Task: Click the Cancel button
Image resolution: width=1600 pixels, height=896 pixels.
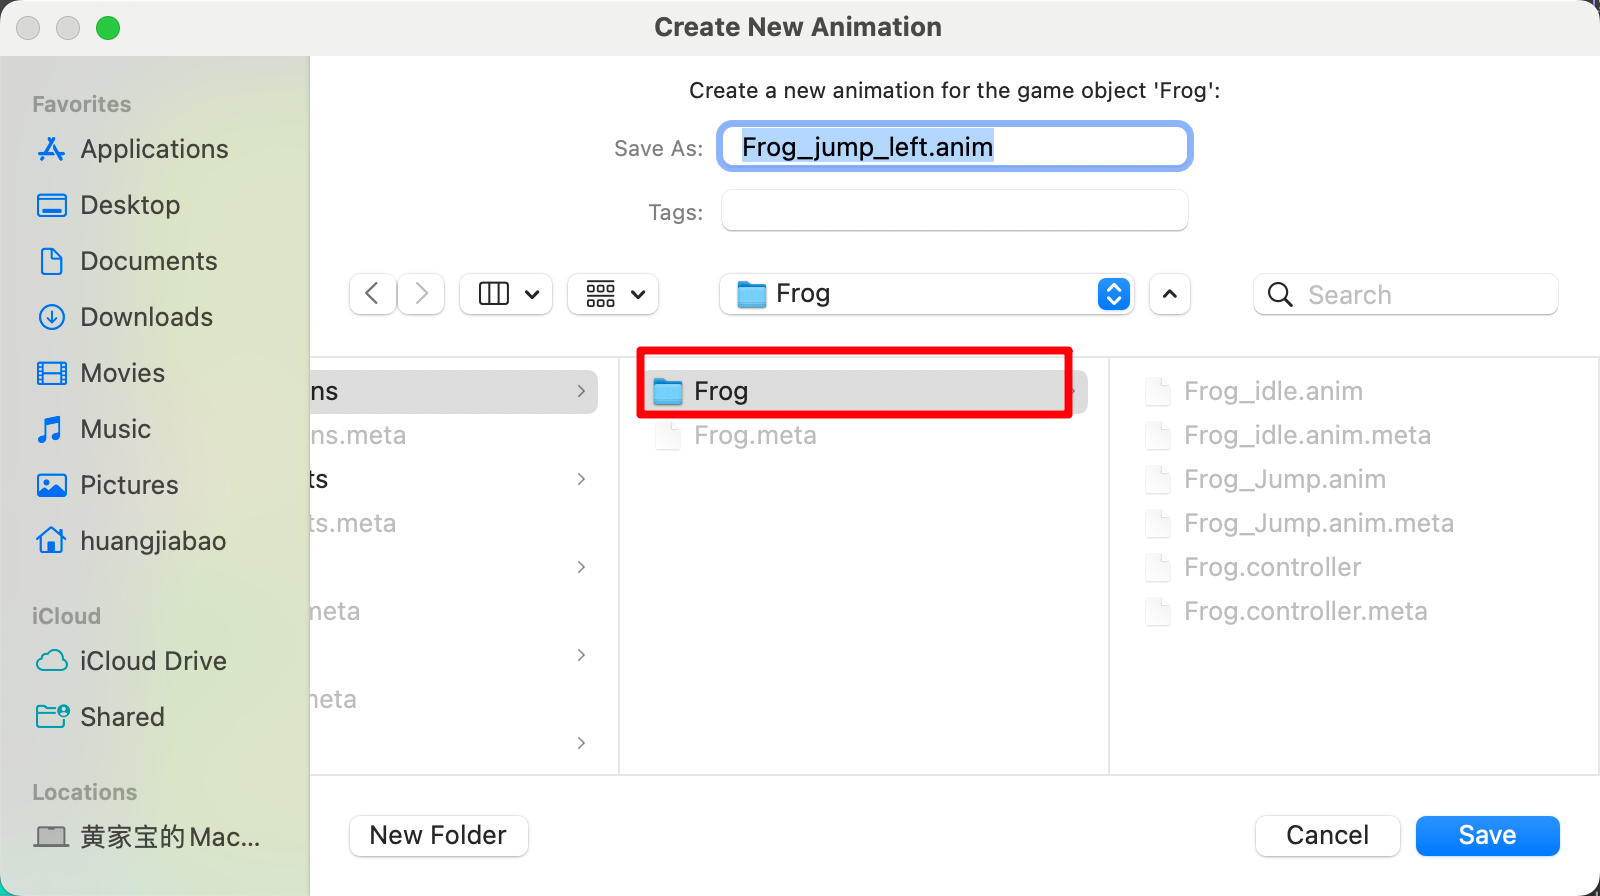Action: tap(1327, 835)
